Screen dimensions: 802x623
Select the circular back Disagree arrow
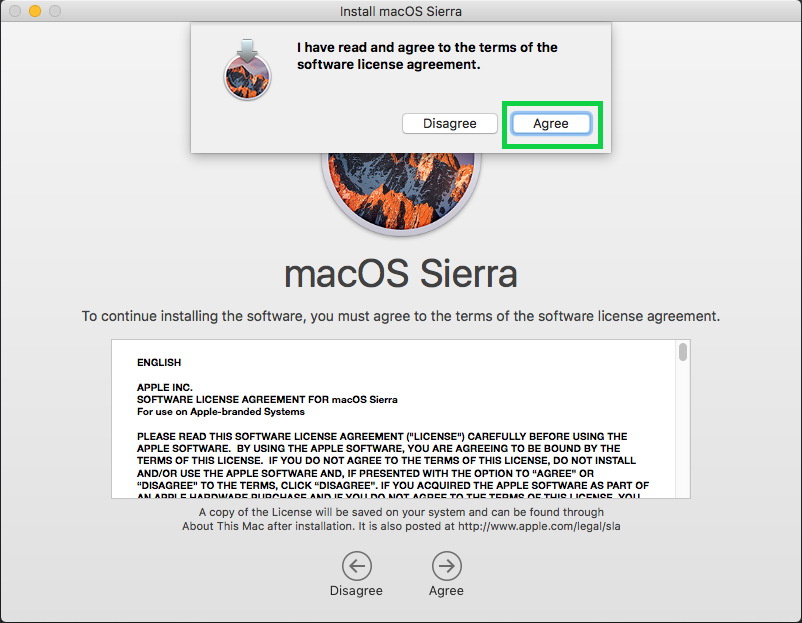pos(356,566)
